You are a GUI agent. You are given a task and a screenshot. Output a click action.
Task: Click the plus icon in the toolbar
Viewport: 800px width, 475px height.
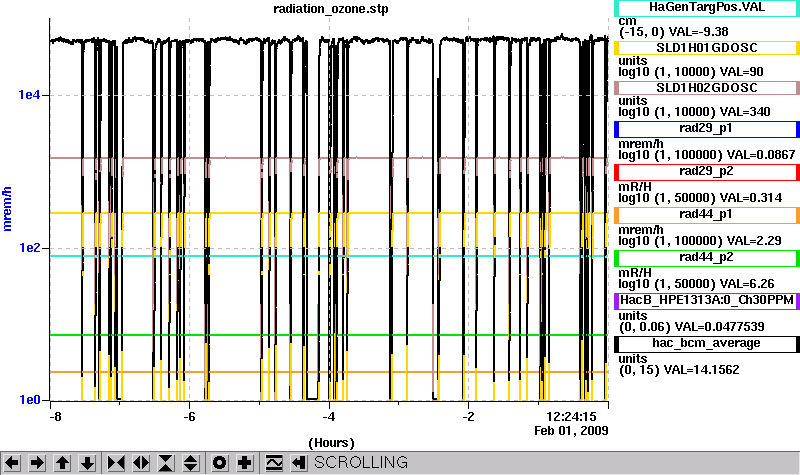tap(245, 463)
